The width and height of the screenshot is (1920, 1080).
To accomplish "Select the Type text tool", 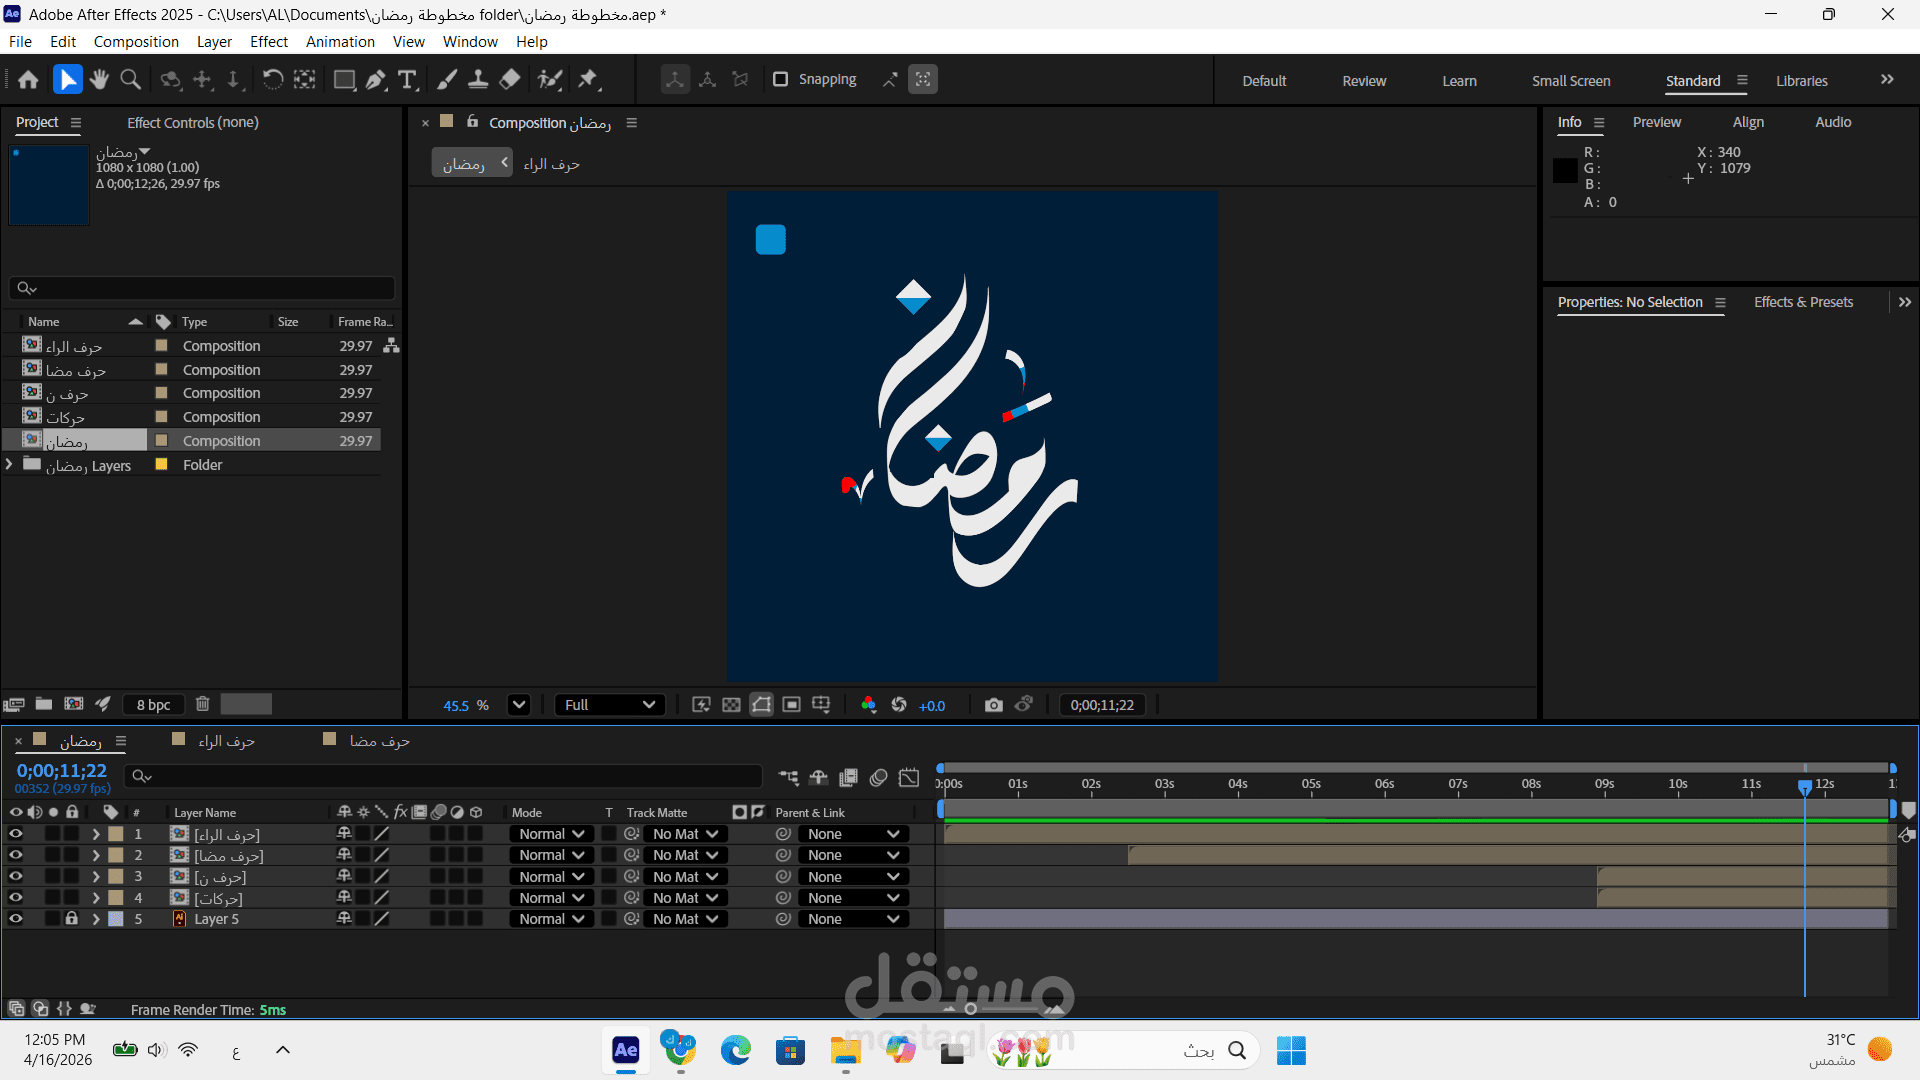I will point(407,80).
